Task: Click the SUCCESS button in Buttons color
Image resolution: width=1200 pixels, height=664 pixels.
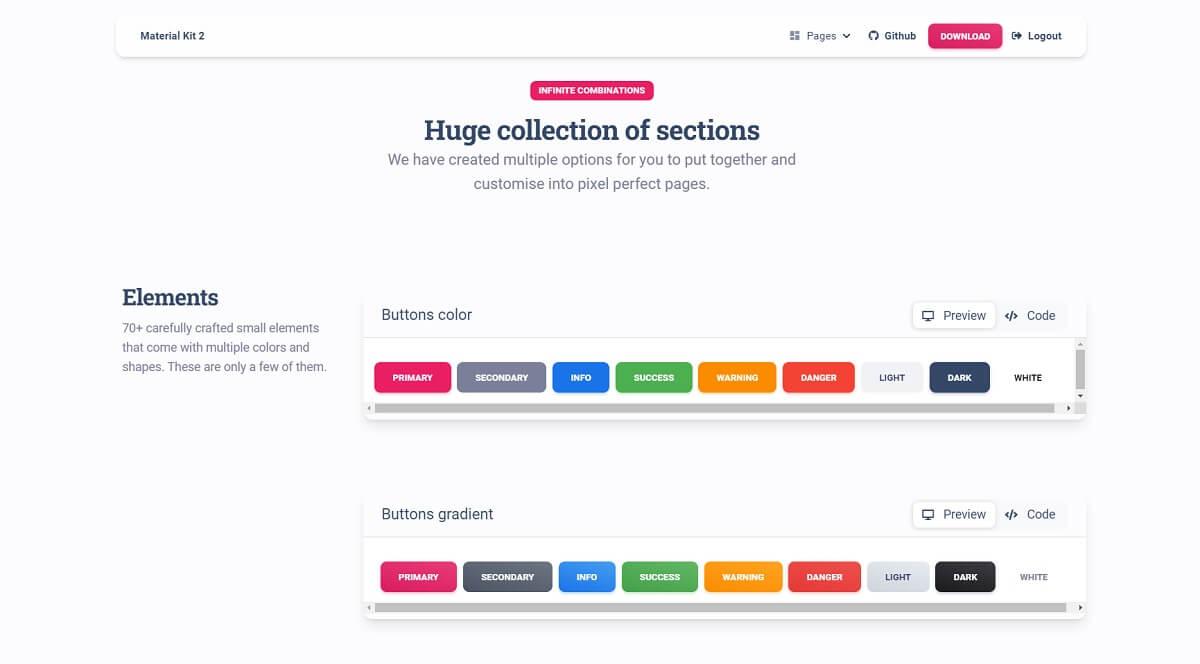Action: tap(653, 377)
